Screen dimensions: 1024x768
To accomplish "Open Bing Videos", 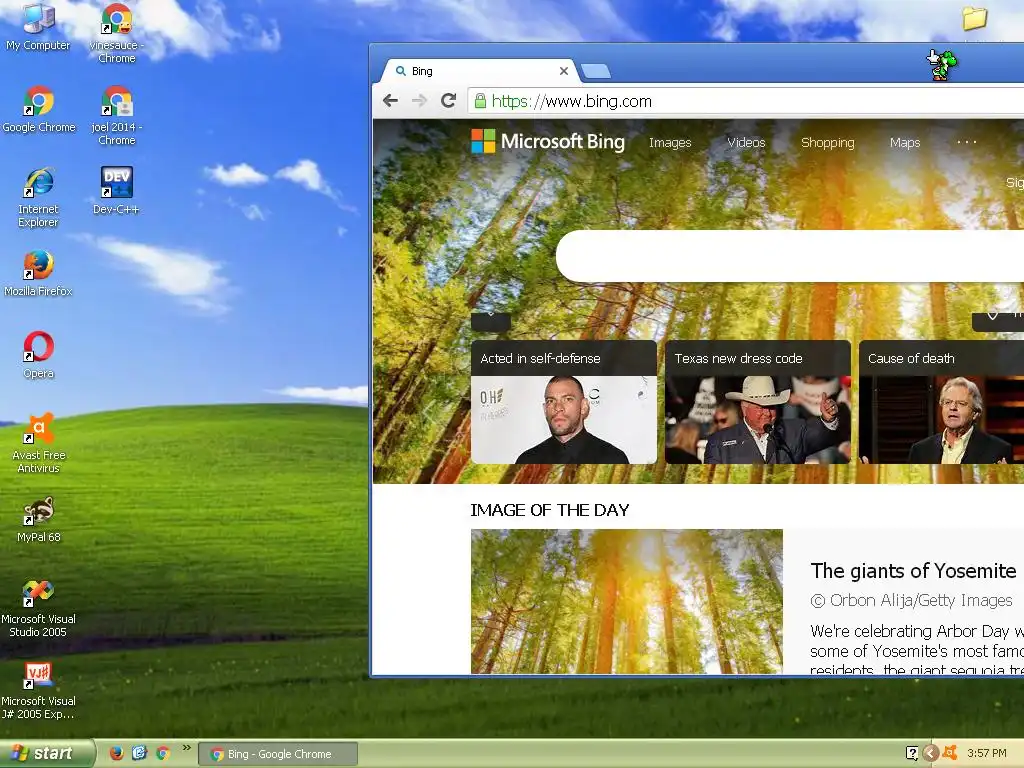I will click(x=746, y=142).
